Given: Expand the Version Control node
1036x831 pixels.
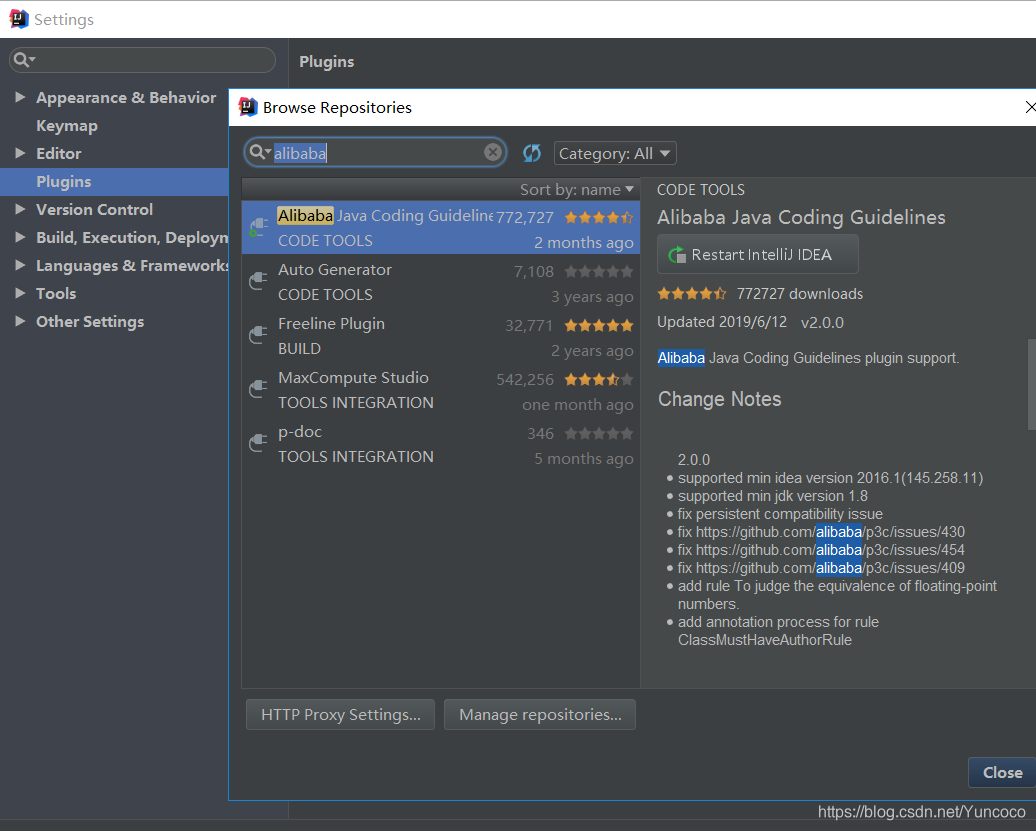Looking at the screenshot, I should pos(20,209).
